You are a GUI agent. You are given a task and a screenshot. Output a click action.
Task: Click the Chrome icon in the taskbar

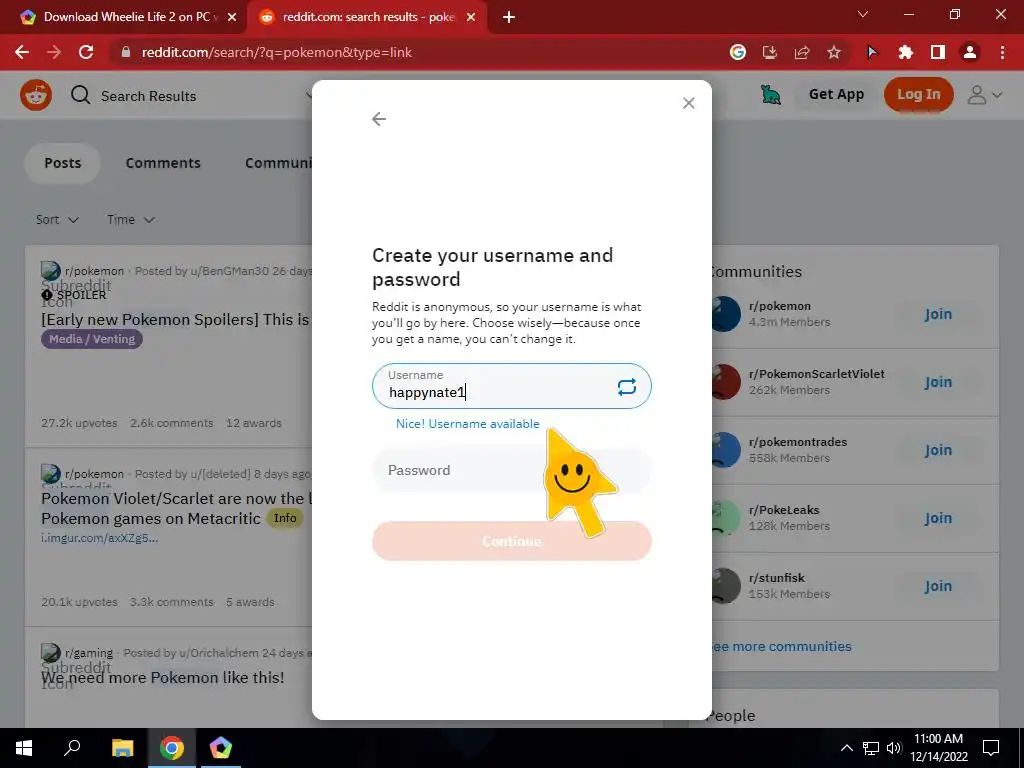(x=172, y=748)
